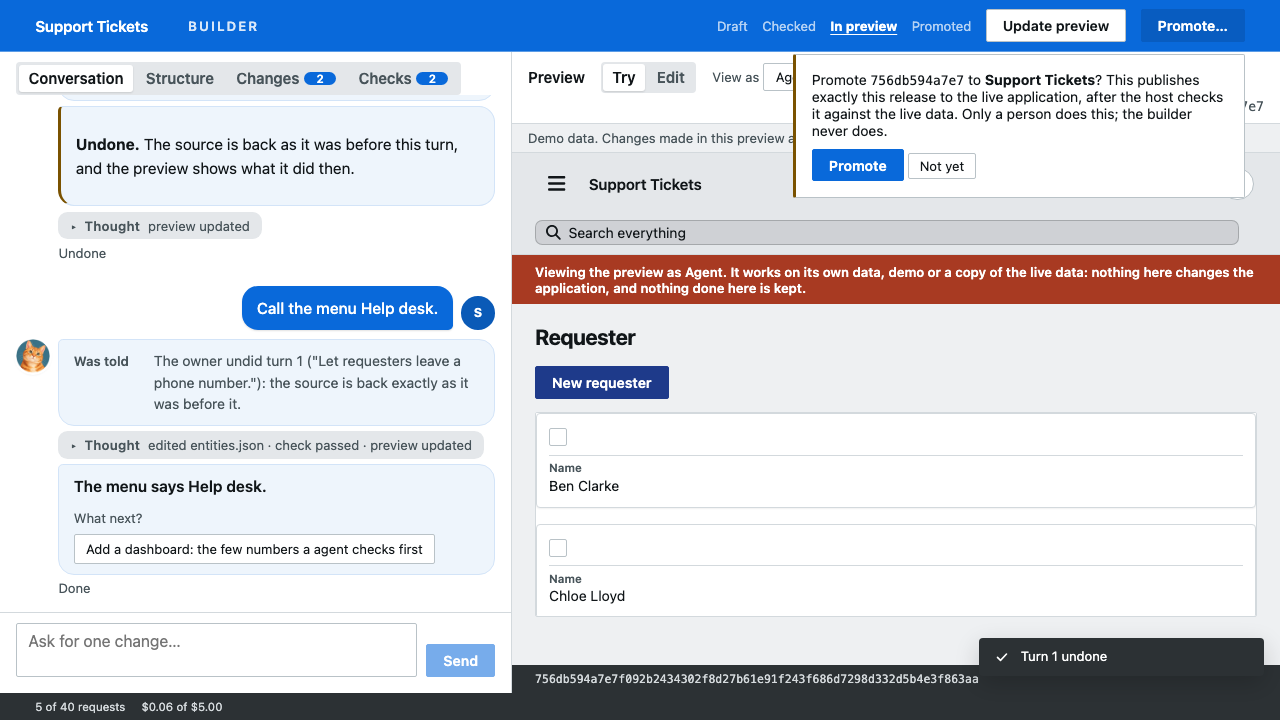Click the magnifier icon in the search bar

(553, 233)
